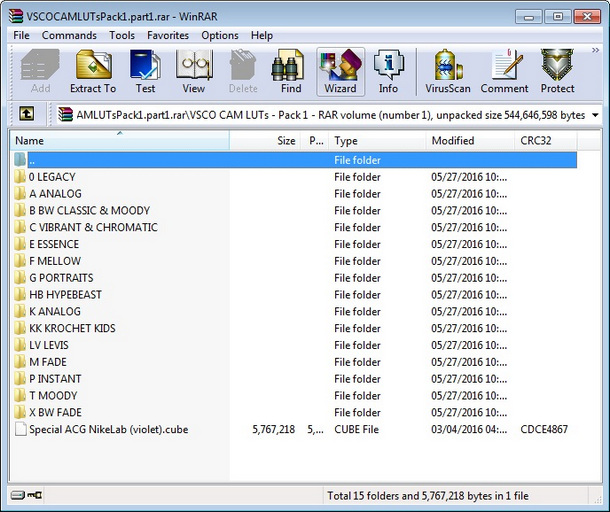Select the HB HYPEBEAST folder icon

coord(20,295)
